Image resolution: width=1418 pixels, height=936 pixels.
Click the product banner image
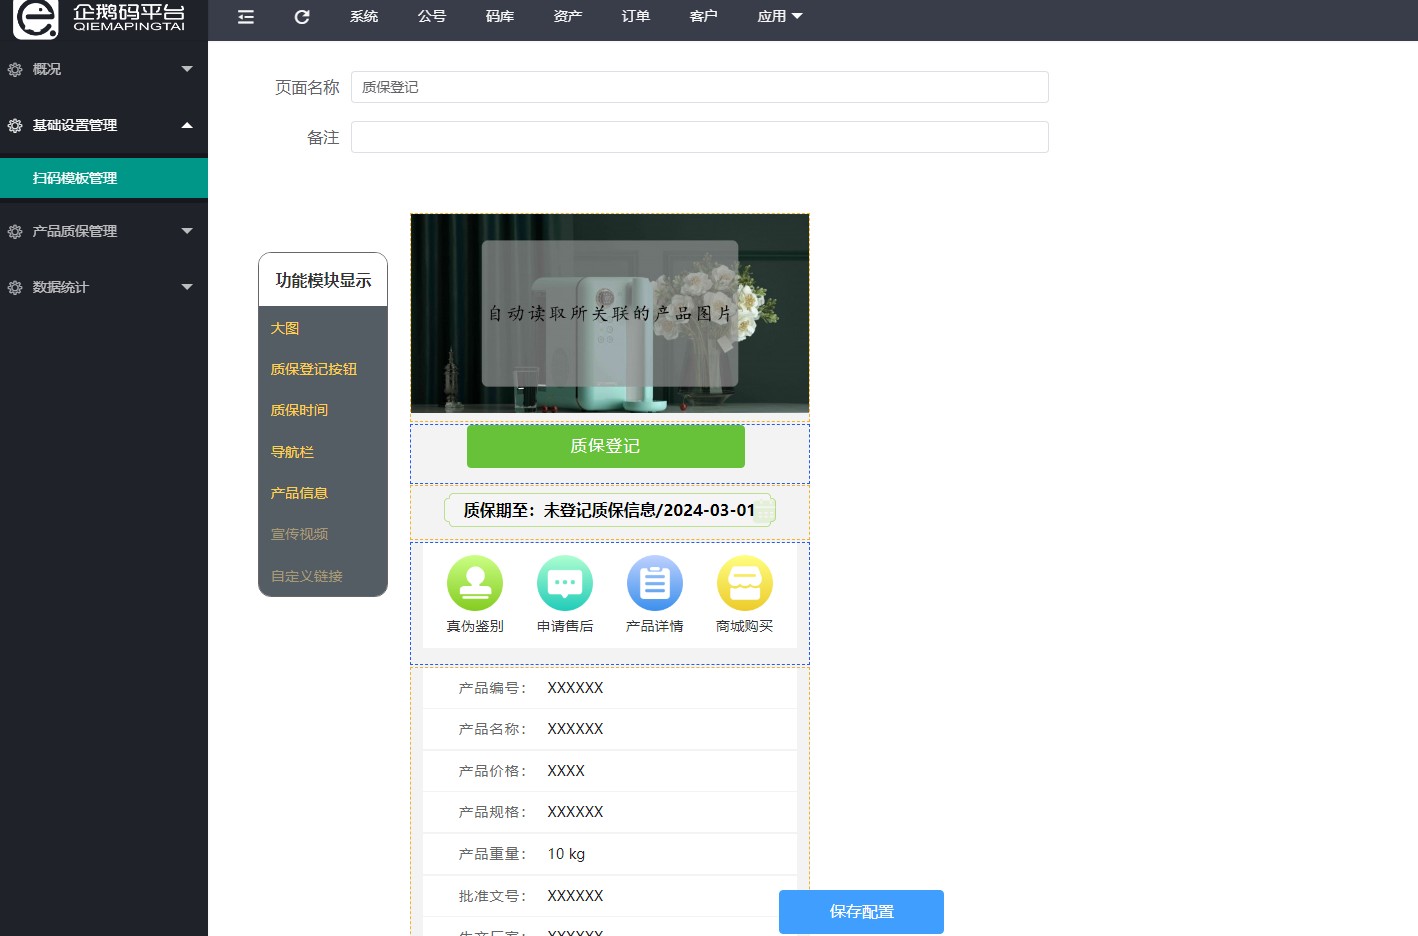point(610,313)
